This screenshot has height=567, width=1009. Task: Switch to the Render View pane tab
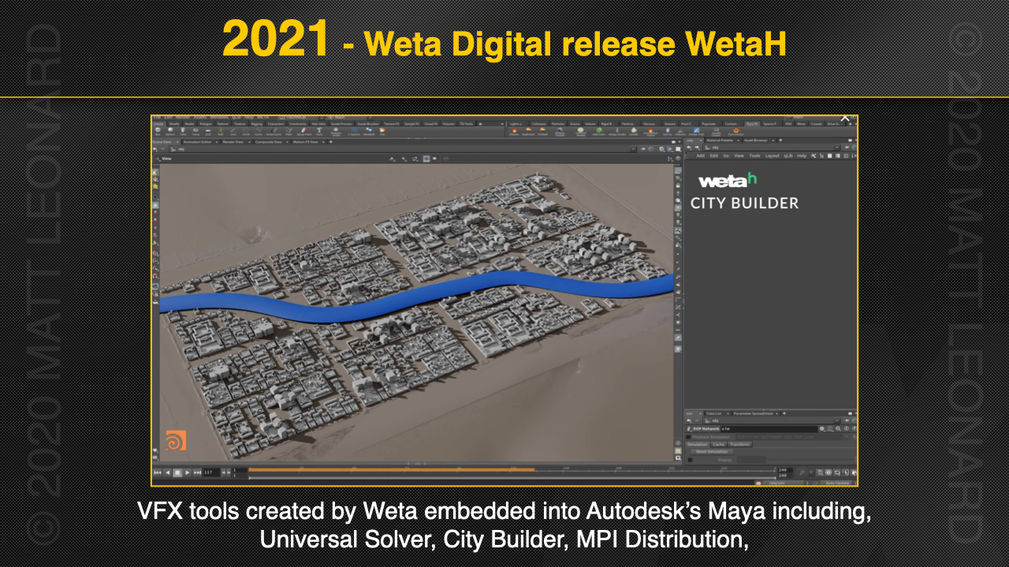pos(233,142)
